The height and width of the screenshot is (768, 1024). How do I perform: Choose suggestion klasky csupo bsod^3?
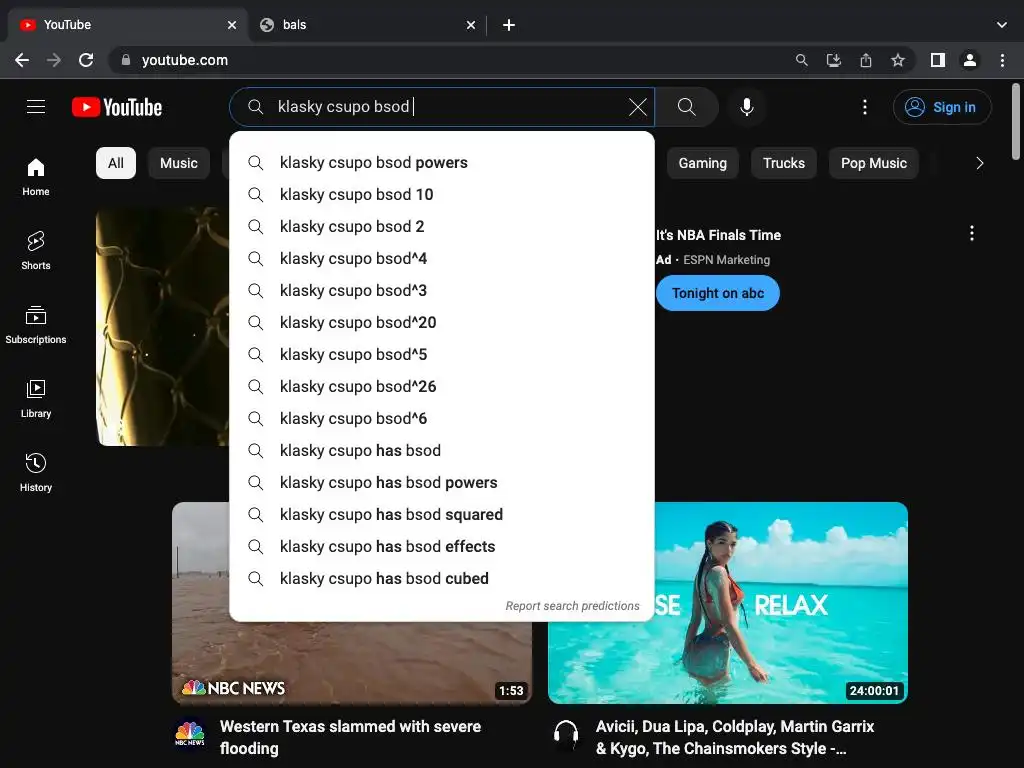441,291
